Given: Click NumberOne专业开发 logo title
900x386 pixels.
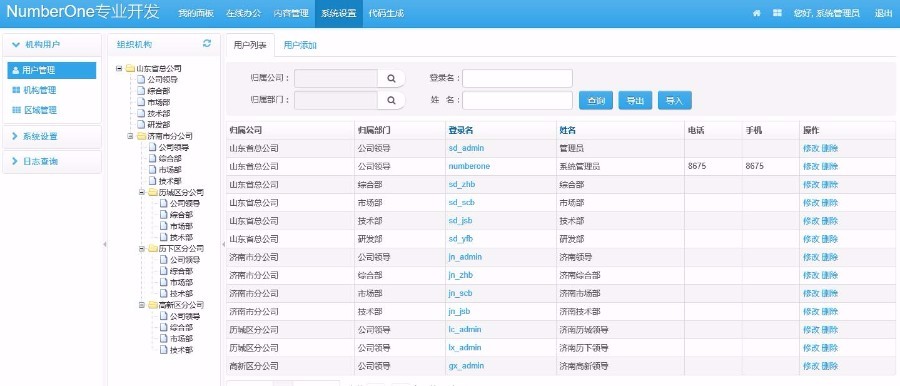Looking at the screenshot, I should pos(83,12).
